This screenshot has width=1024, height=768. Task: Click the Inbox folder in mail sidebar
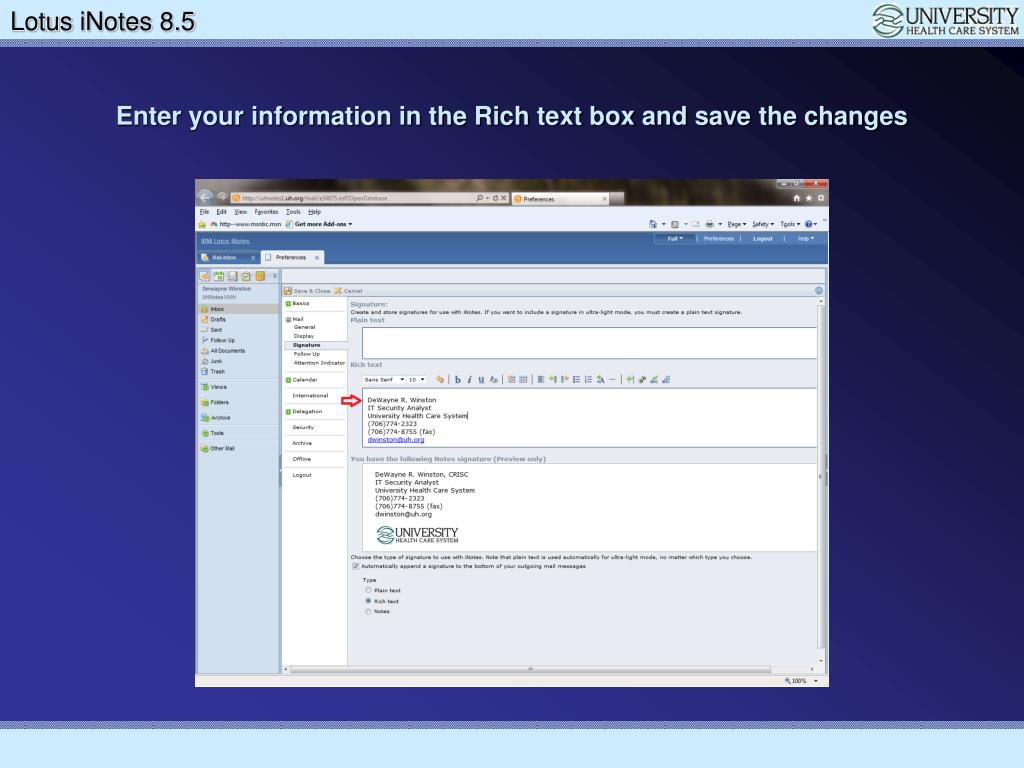pyautogui.click(x=238, y=309)
